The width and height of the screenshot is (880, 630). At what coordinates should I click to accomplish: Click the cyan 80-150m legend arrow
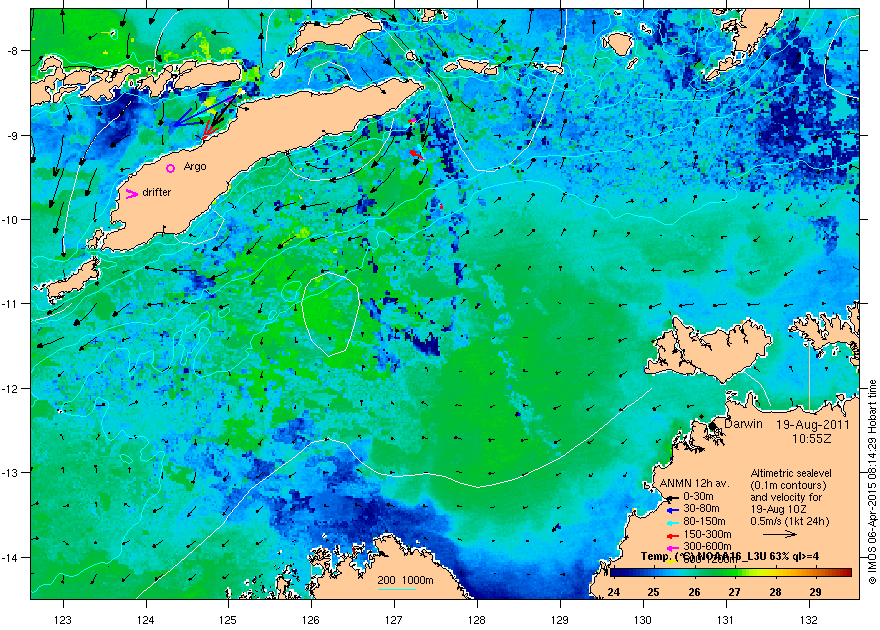[673, 523]
